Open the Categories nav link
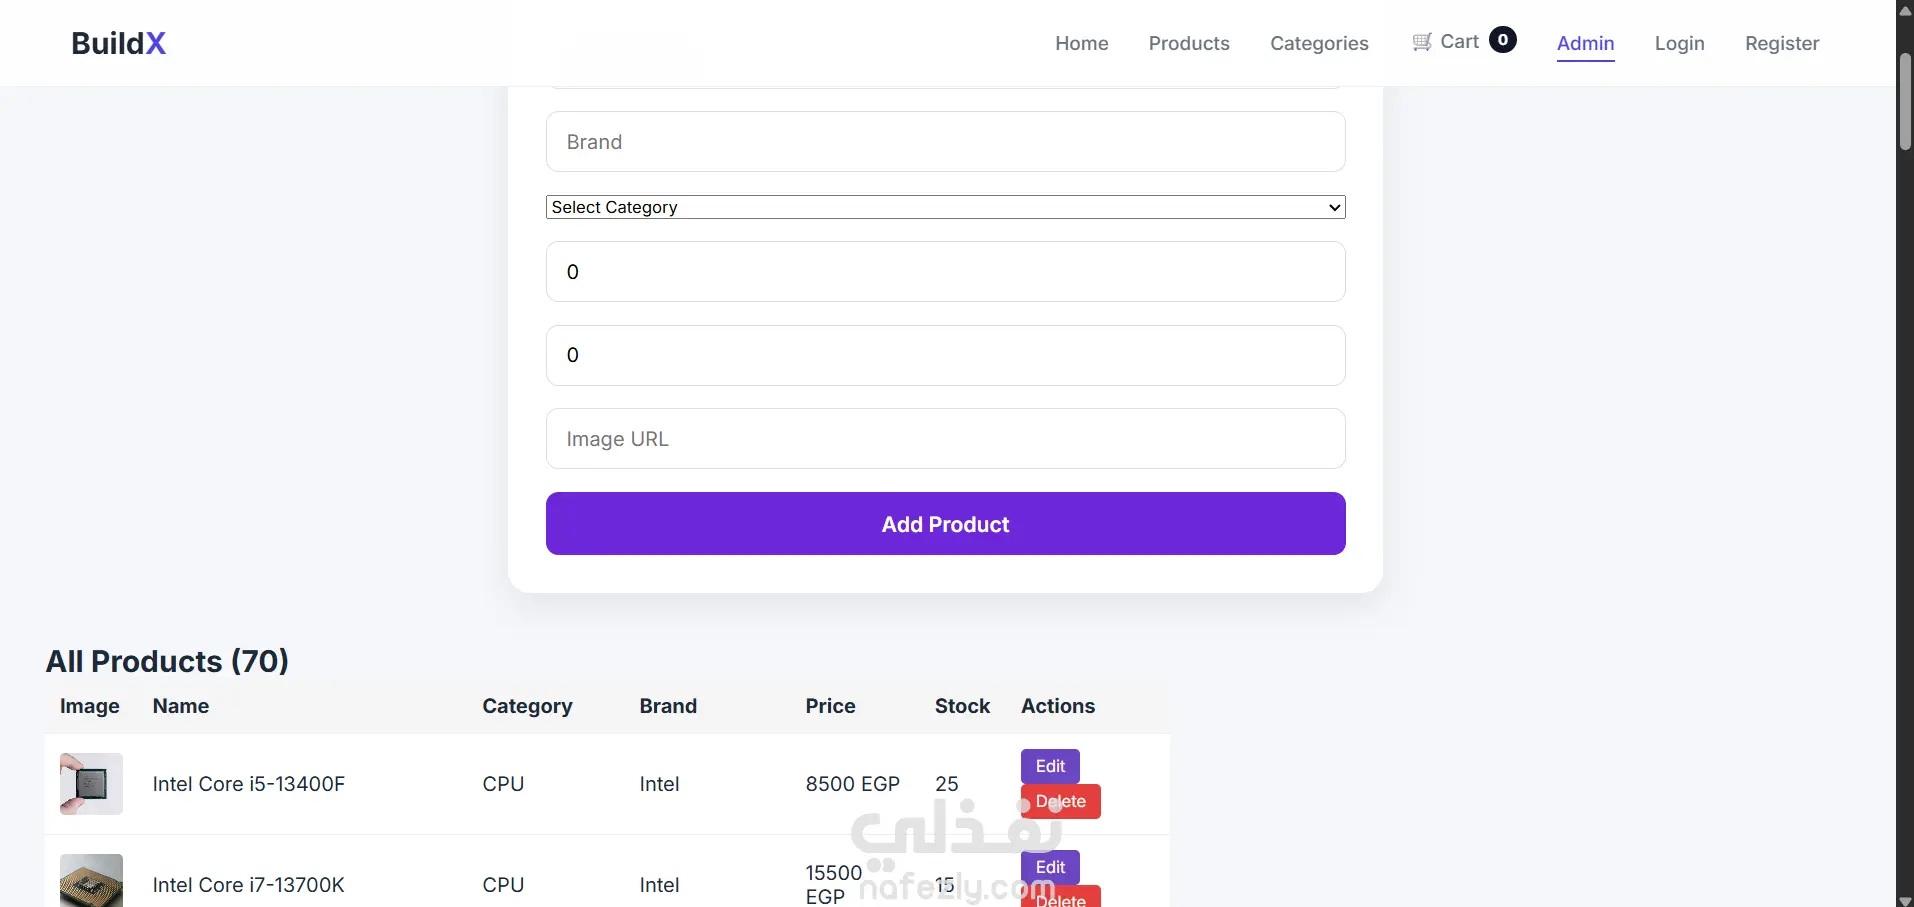 coord(1319,43)
